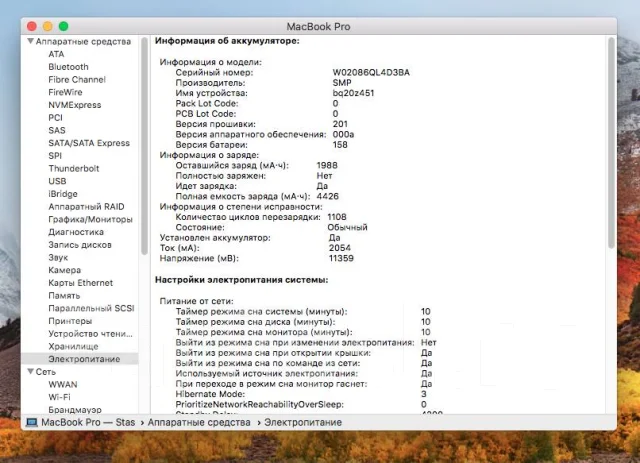640x463 pixels.
Task: Open SATA/SATA Express entry
Action: (x=89, y=143)
